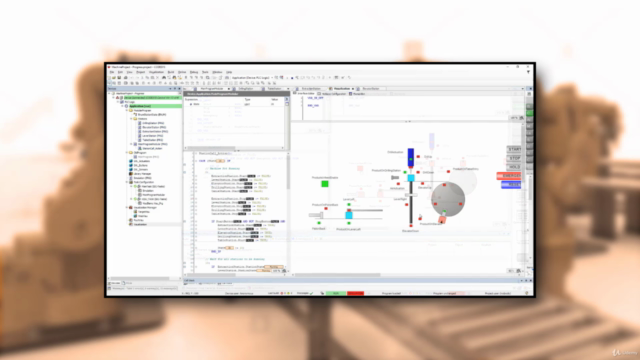Click the blue RESET button
640x360 pixels.
(x=511, y=184)
